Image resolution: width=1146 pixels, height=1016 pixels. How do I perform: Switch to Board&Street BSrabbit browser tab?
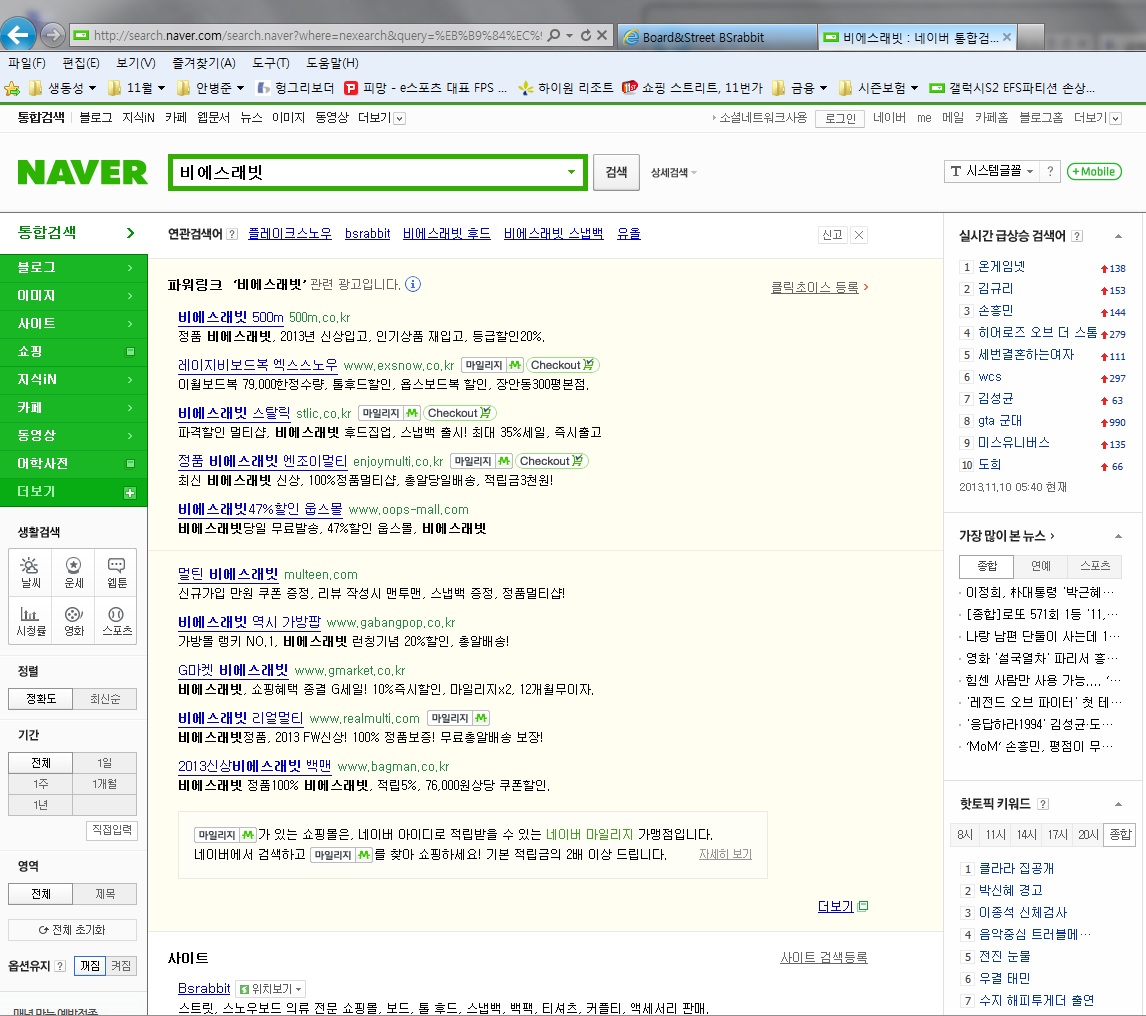pyautogui.click(x=716, y=37)
